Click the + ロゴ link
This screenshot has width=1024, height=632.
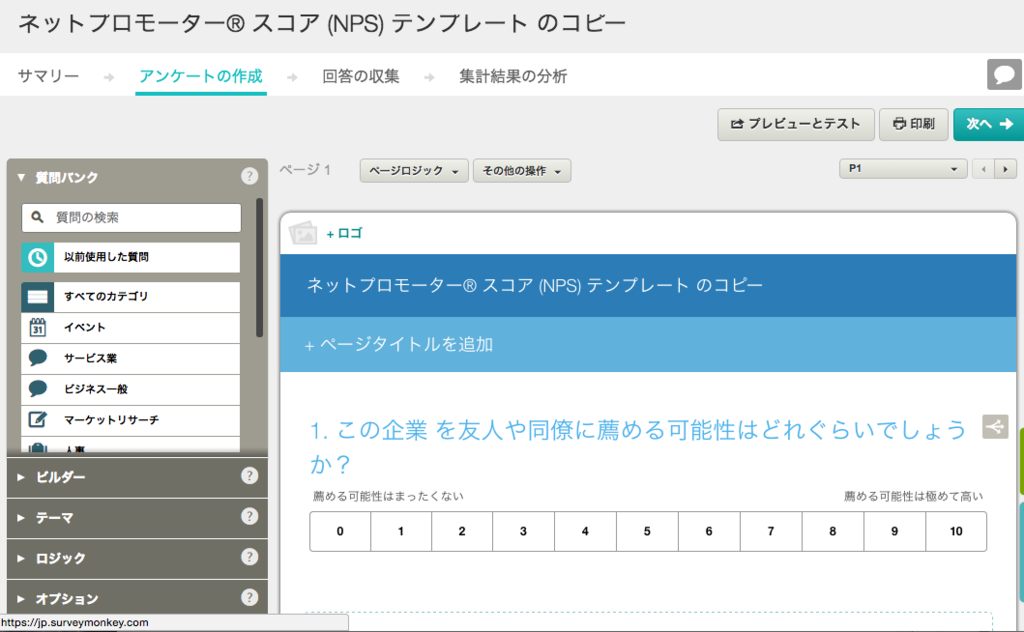coord(344,233)
